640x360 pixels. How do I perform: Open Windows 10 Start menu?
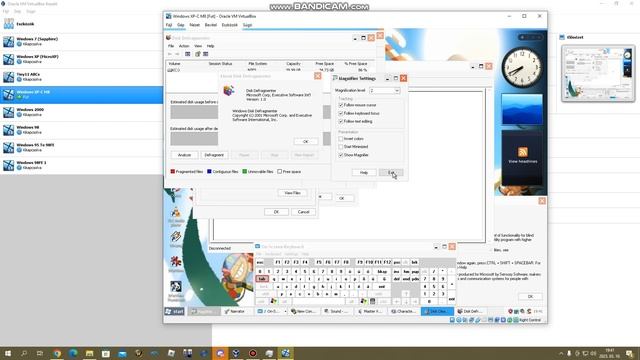click(7, 353)
